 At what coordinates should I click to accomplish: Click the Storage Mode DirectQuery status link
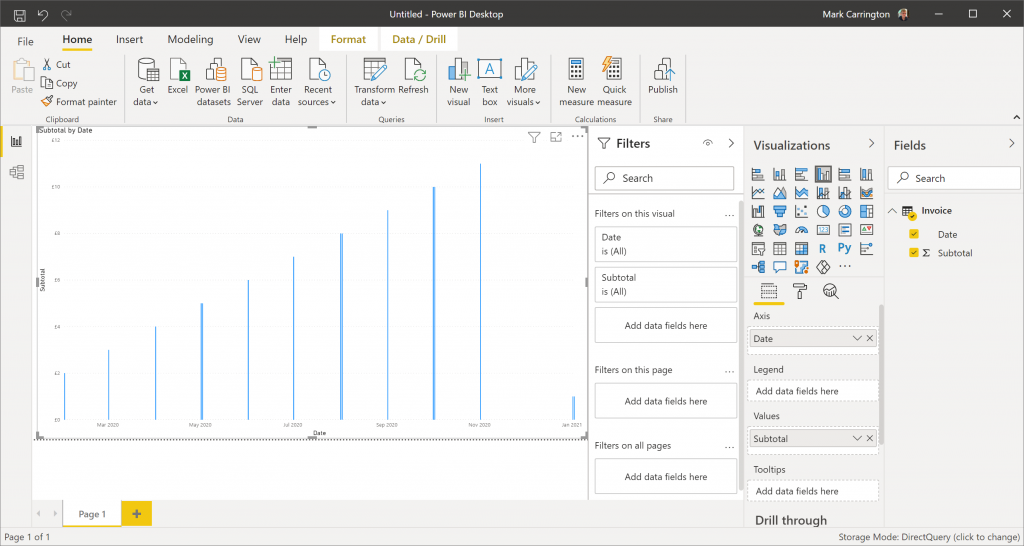click(928, 537)
